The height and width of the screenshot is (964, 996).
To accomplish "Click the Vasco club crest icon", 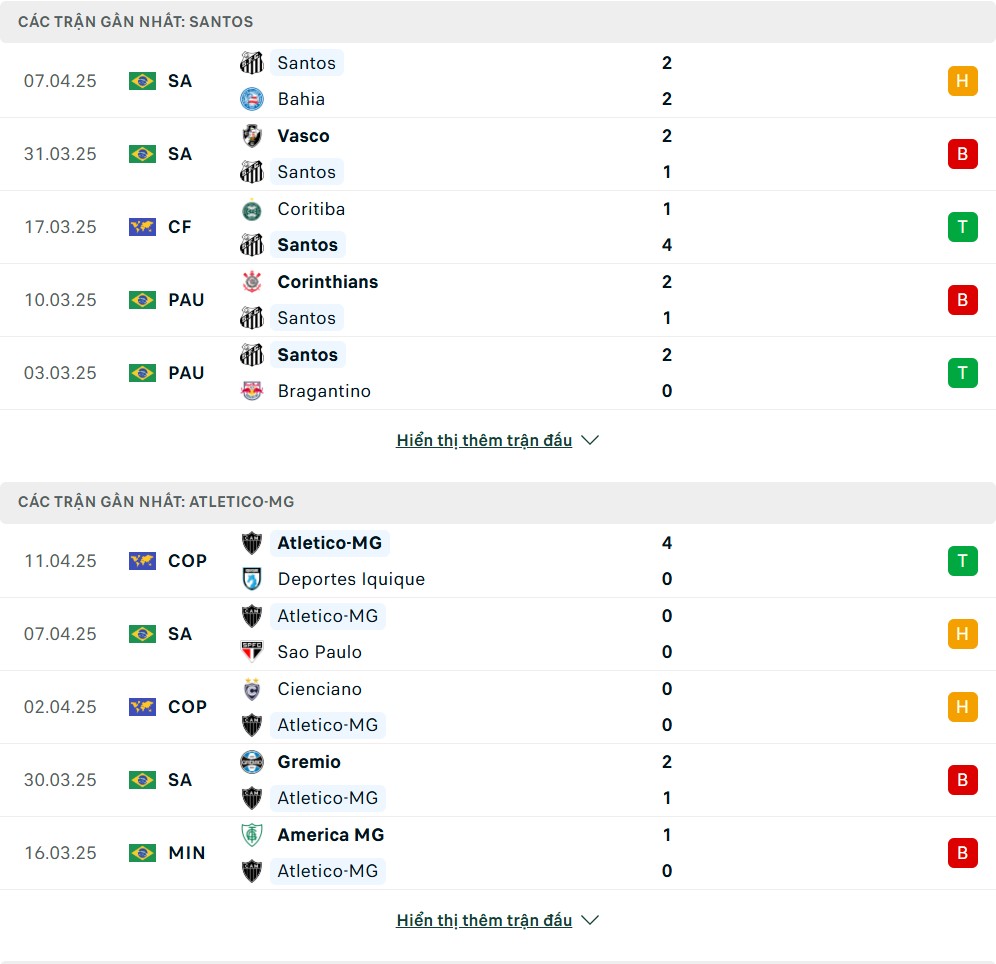I will (252, 136).
